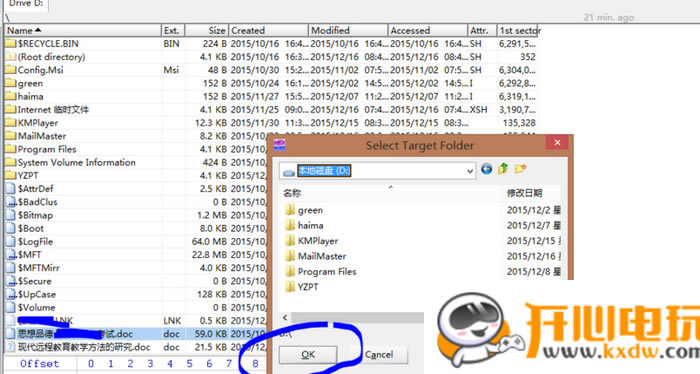Sort by the Name column header

83,30
